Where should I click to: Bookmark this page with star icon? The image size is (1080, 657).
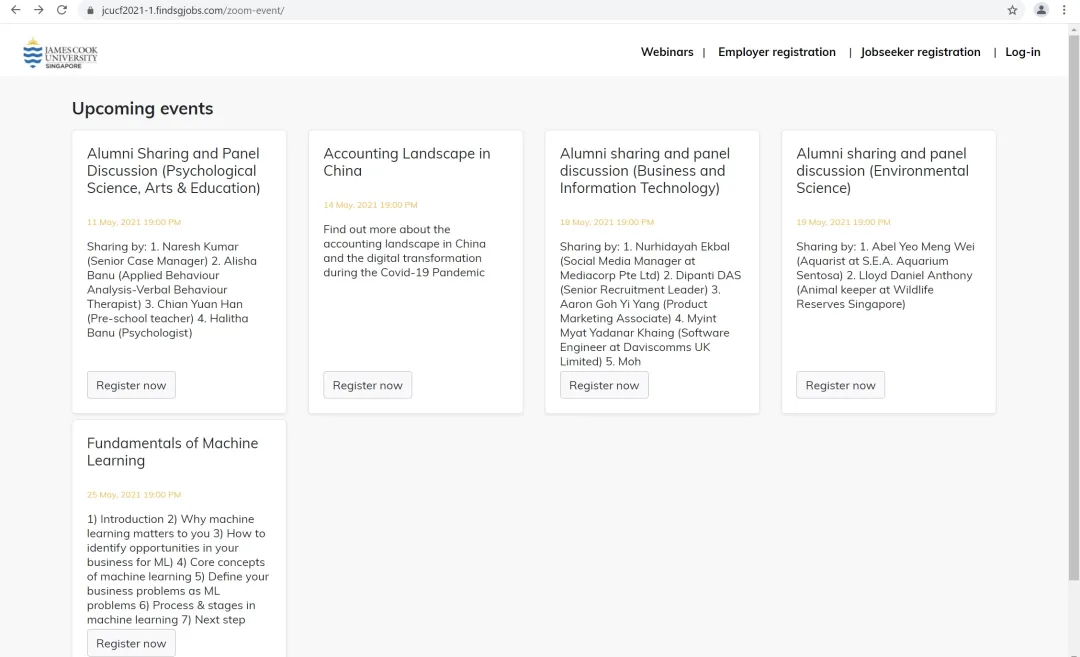coord(1012,10)
